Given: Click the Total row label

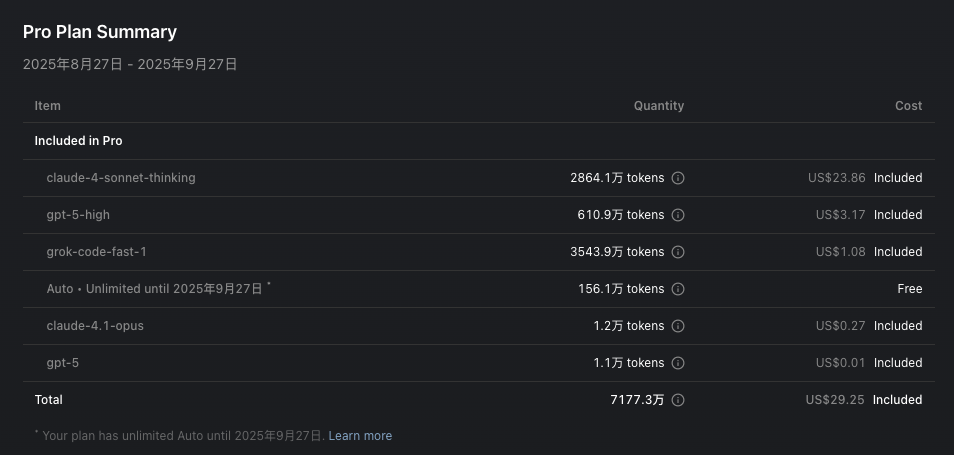Looking at the screenshot, I should (x=48, y=400).
